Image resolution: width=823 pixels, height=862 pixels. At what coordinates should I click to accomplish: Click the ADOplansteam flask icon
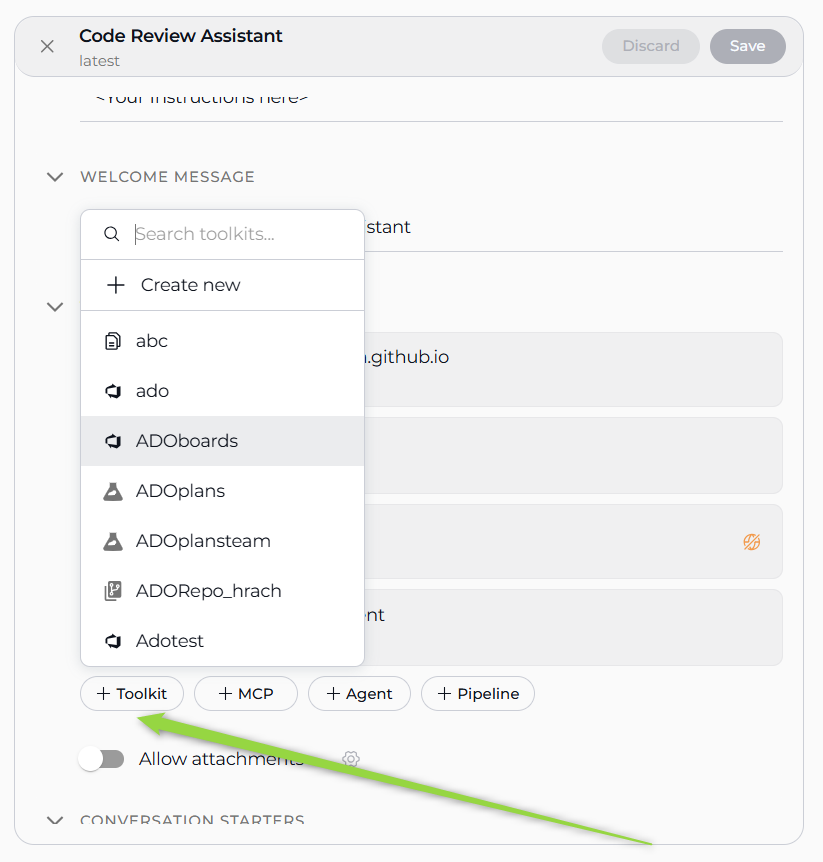pyautogui.click(x=113, y=541)
